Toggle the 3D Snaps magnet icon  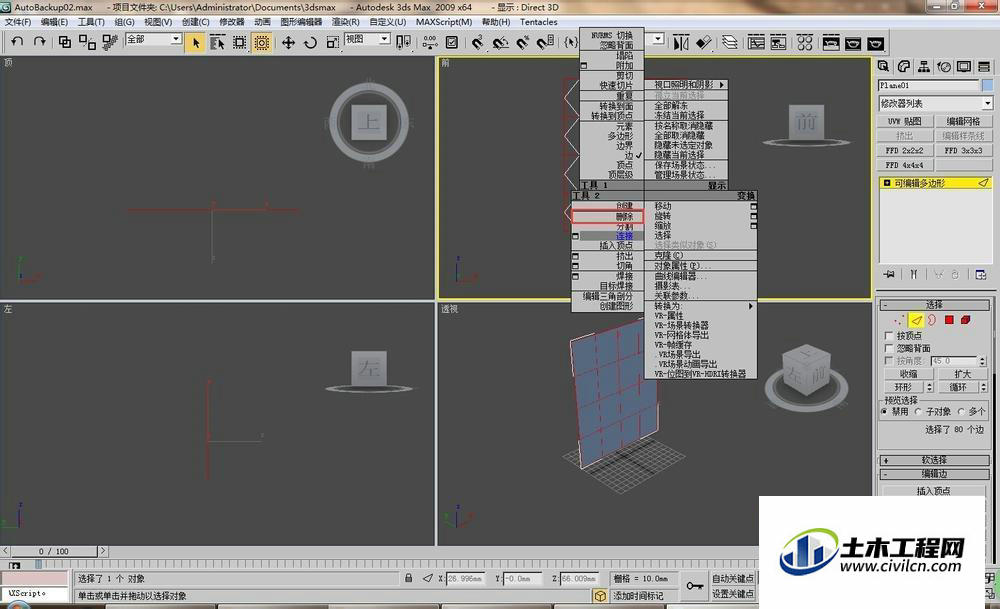pyautogui.click(x=478, y=43)
